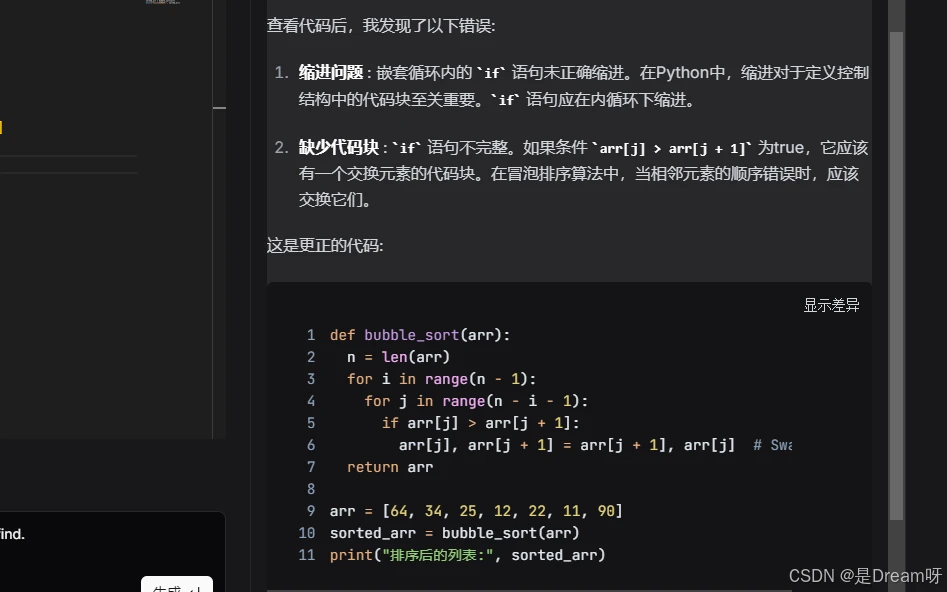
Task: Click the vertical scrollbar thumb of the chat panel
Action: point(896,275)
